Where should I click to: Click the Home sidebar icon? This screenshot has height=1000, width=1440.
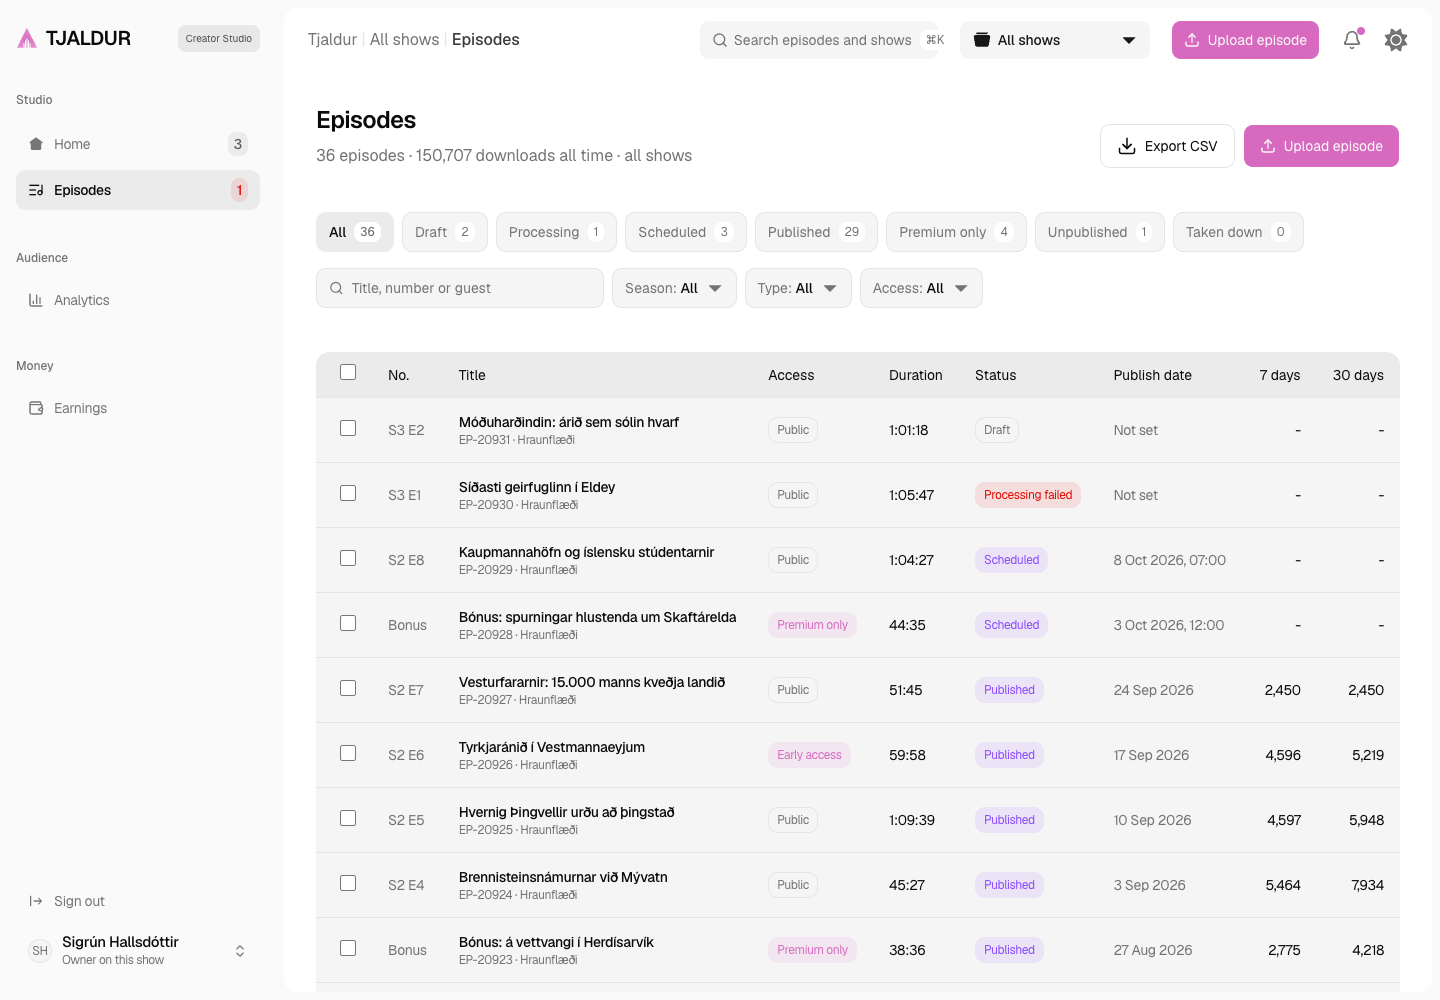pos(36,144)
